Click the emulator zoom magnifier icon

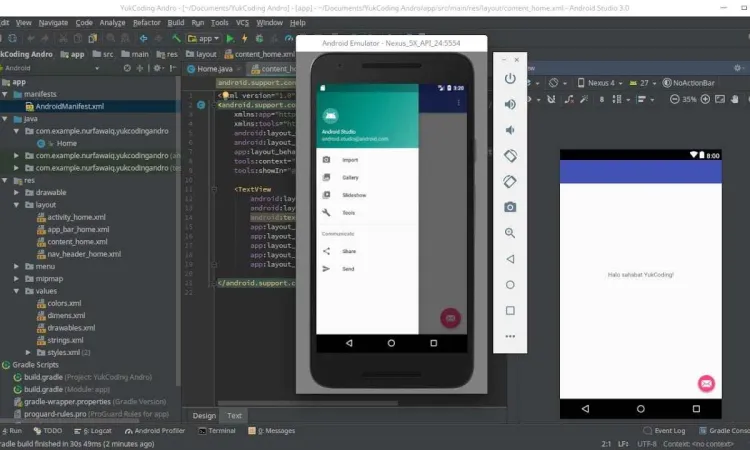(x=510, y=233)
